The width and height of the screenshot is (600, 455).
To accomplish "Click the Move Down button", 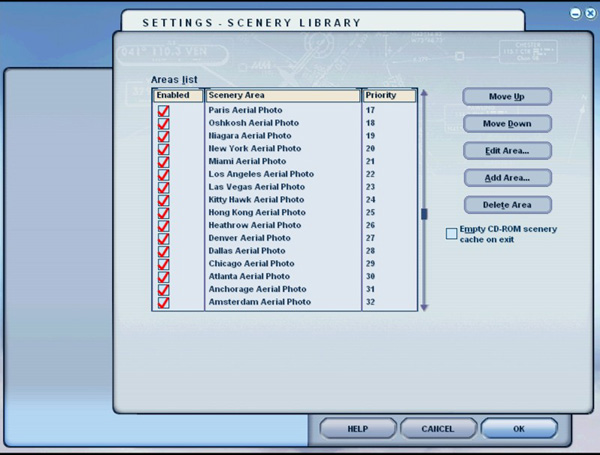I will pos(507,124).
